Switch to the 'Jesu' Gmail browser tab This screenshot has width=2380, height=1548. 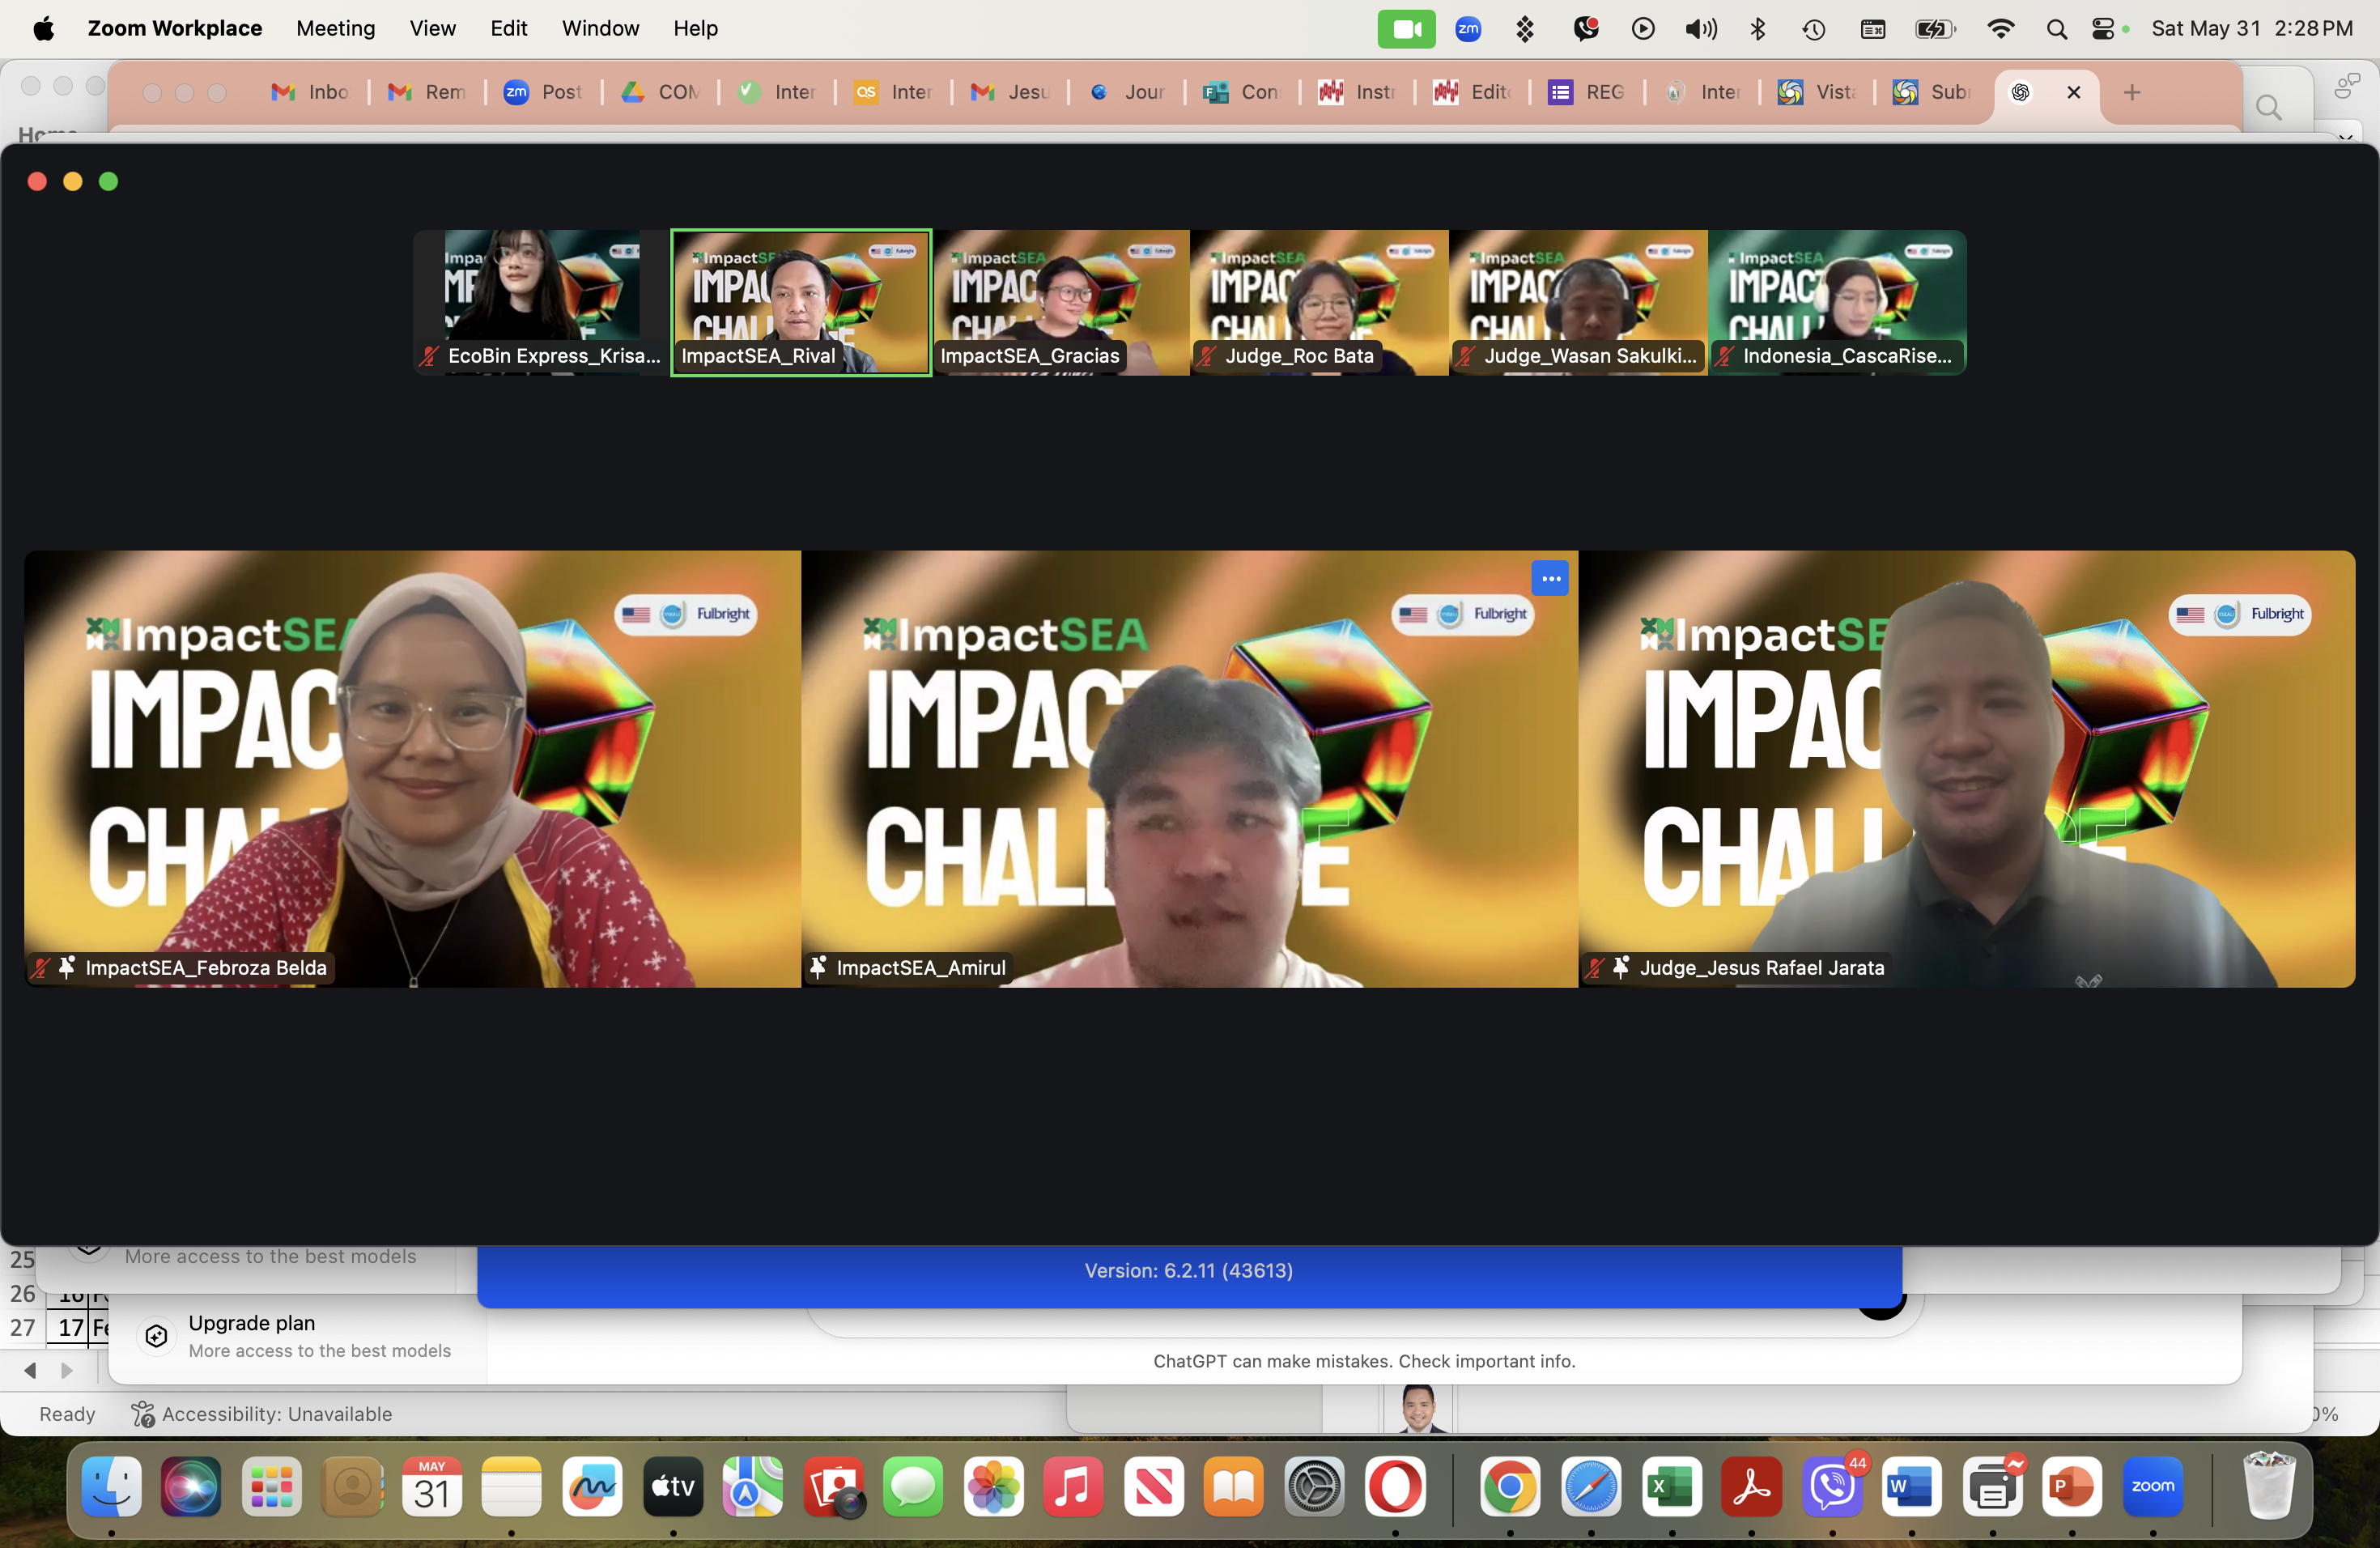pos(1010,93)
